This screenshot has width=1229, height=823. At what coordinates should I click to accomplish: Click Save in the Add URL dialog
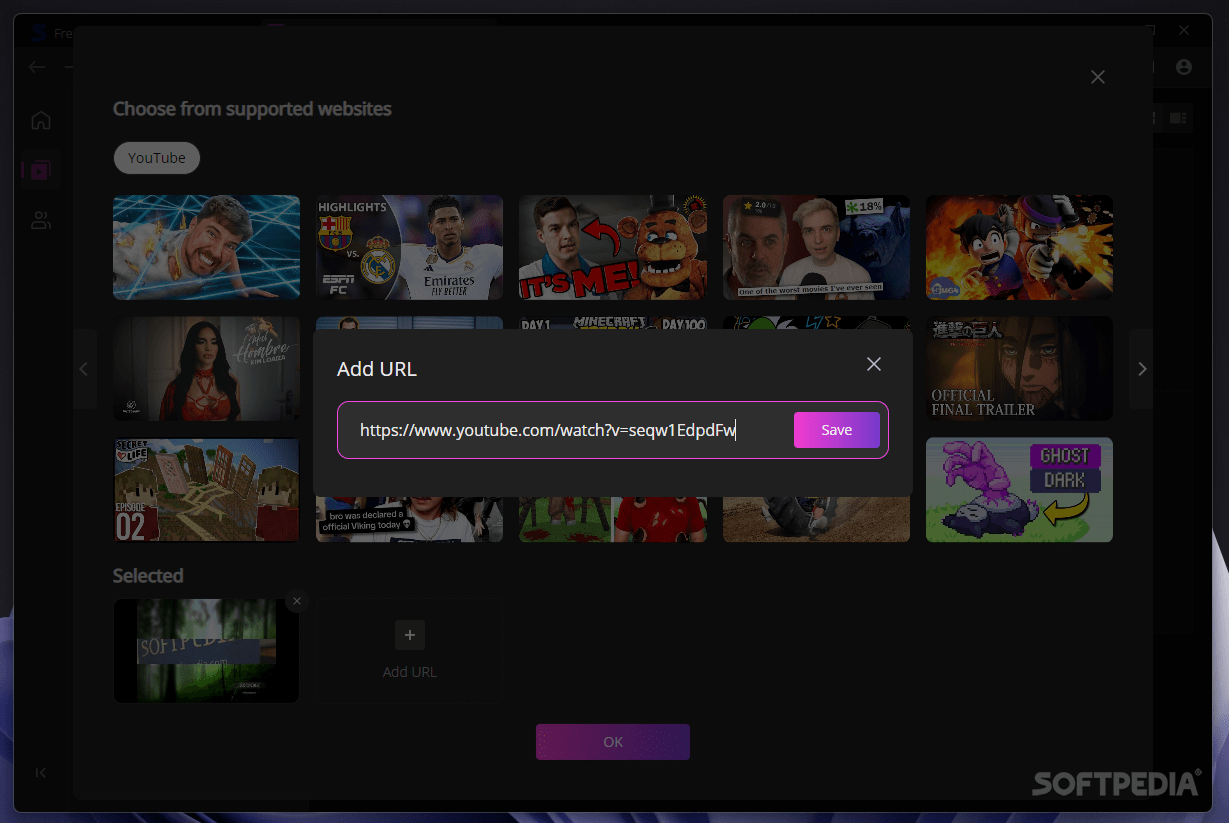click(x=836, y=430)
